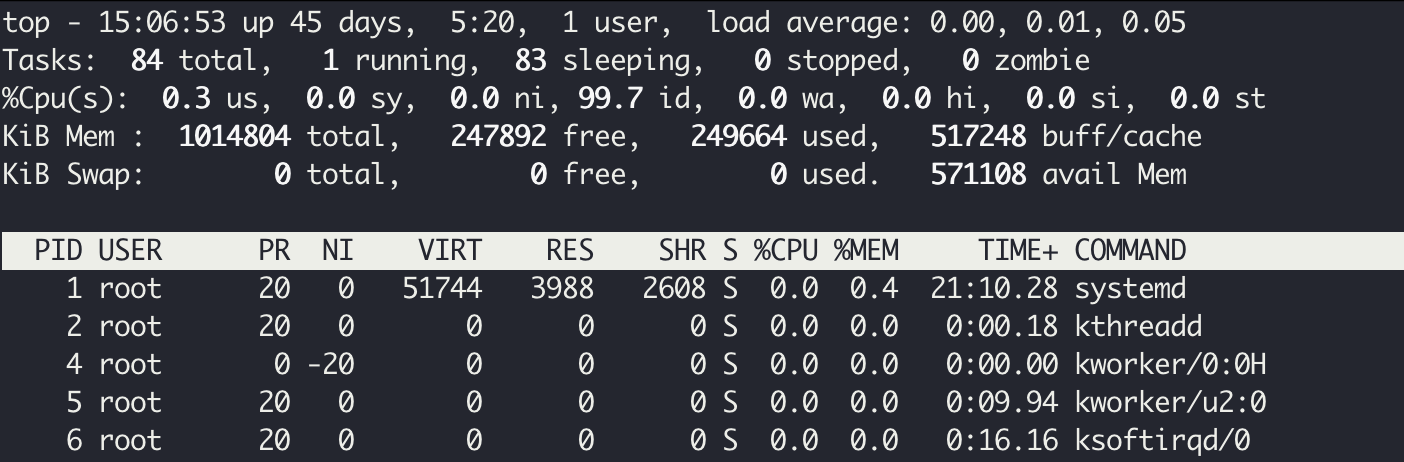Click the '1 running' tasks count

coord(394,60)
